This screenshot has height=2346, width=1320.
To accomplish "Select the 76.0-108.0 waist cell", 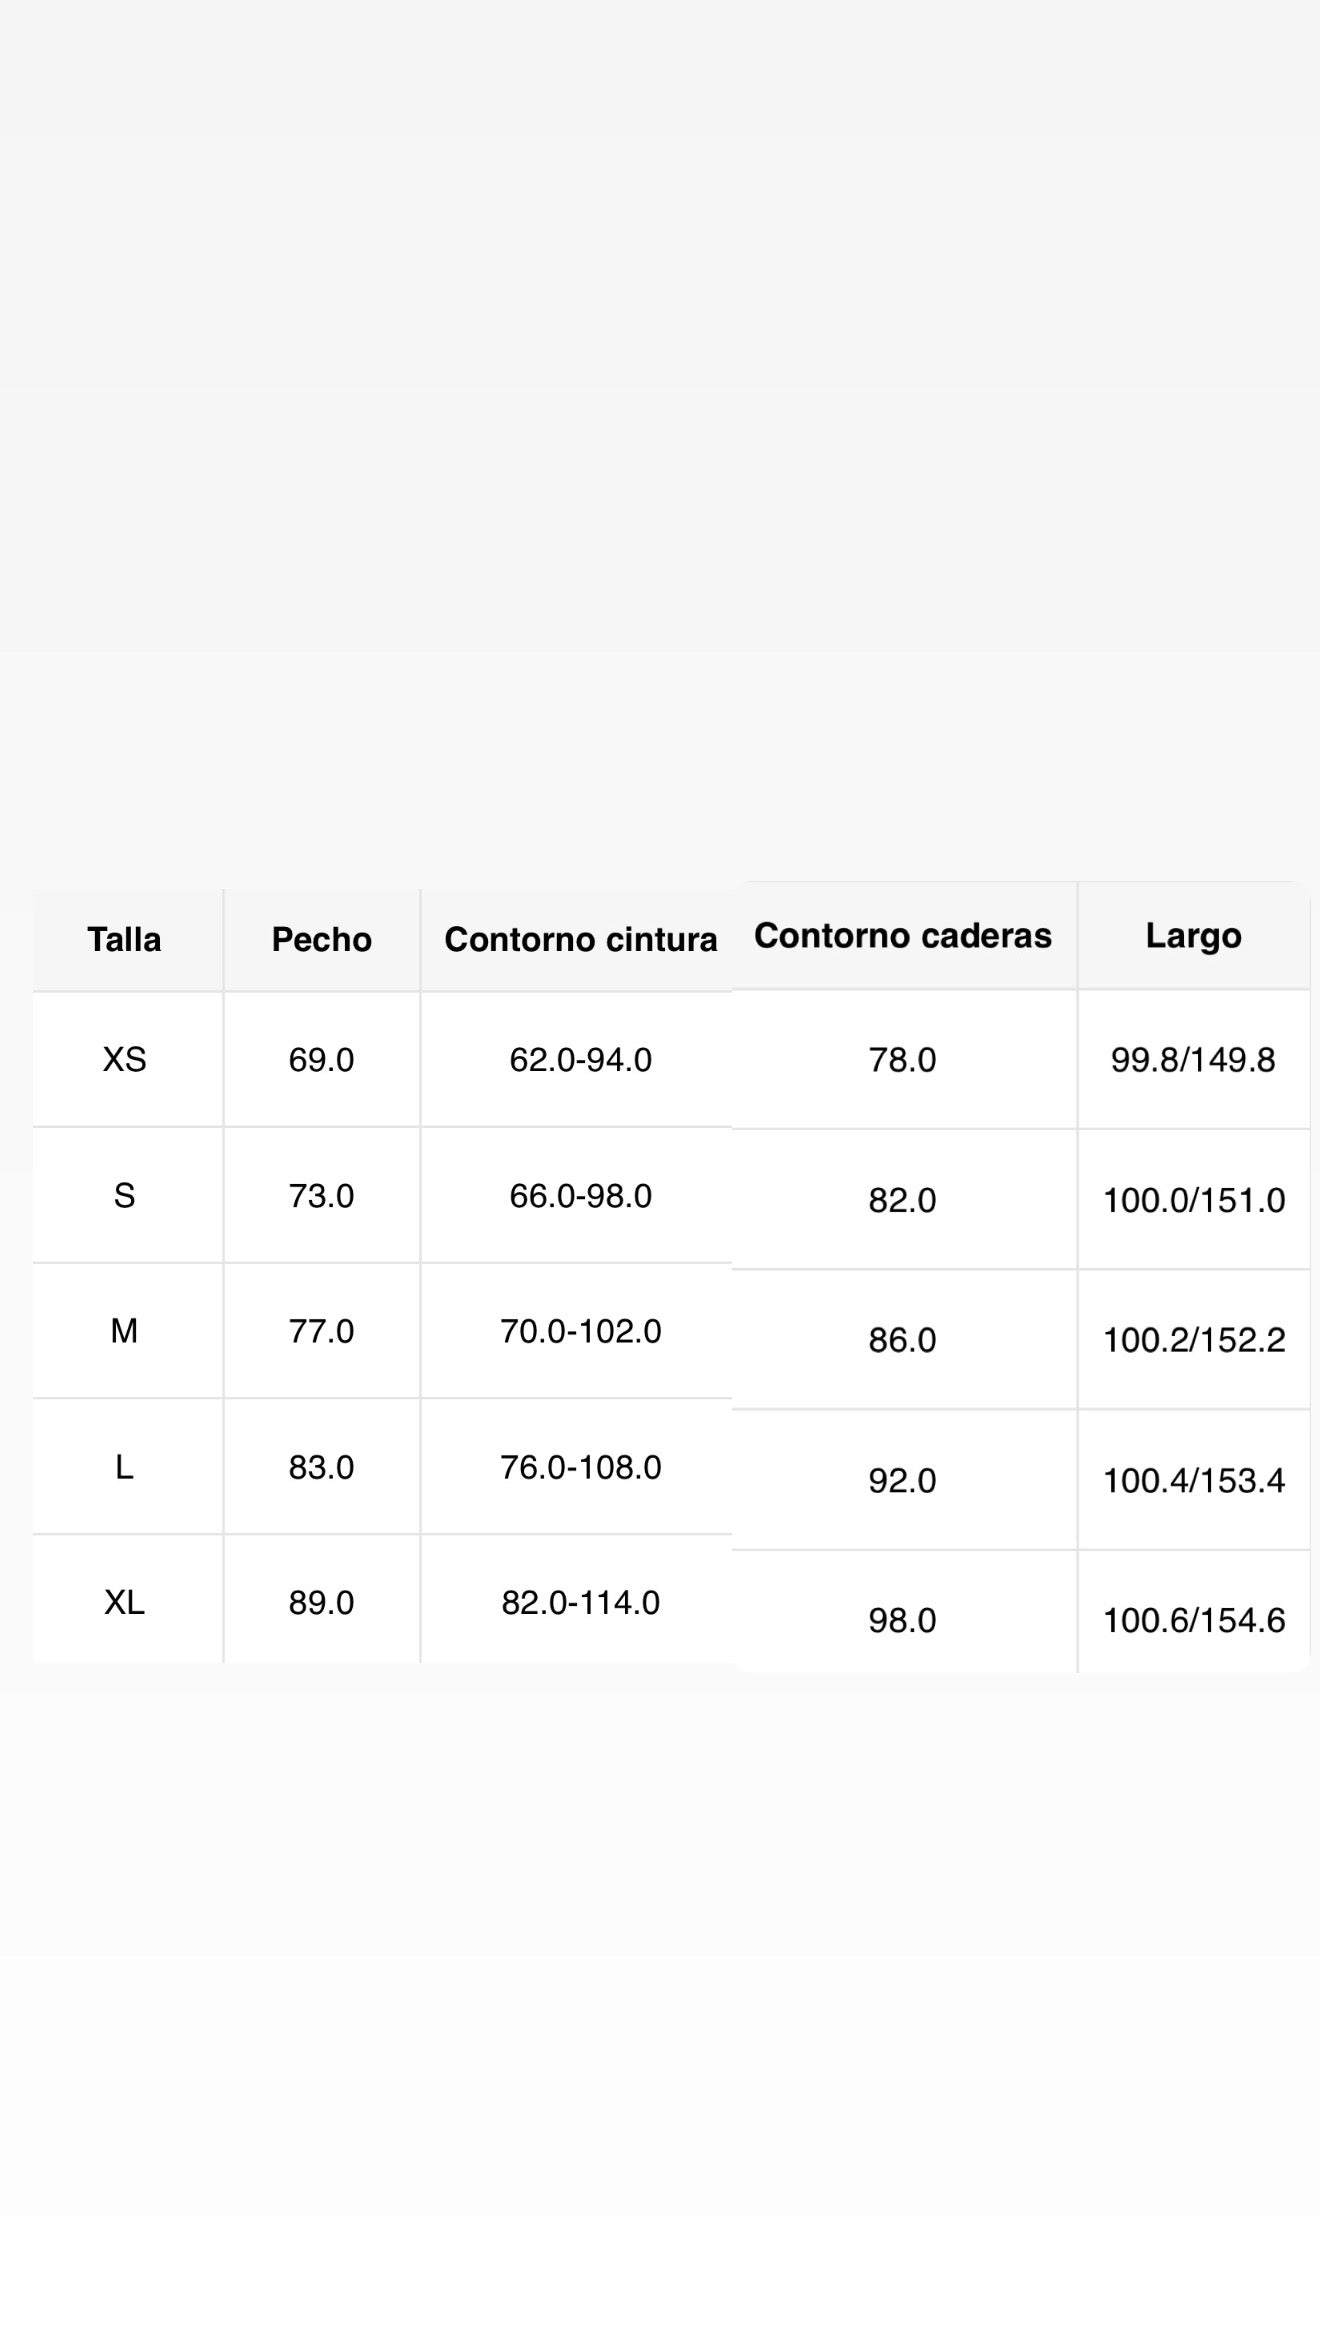I will coord(581,1468).
